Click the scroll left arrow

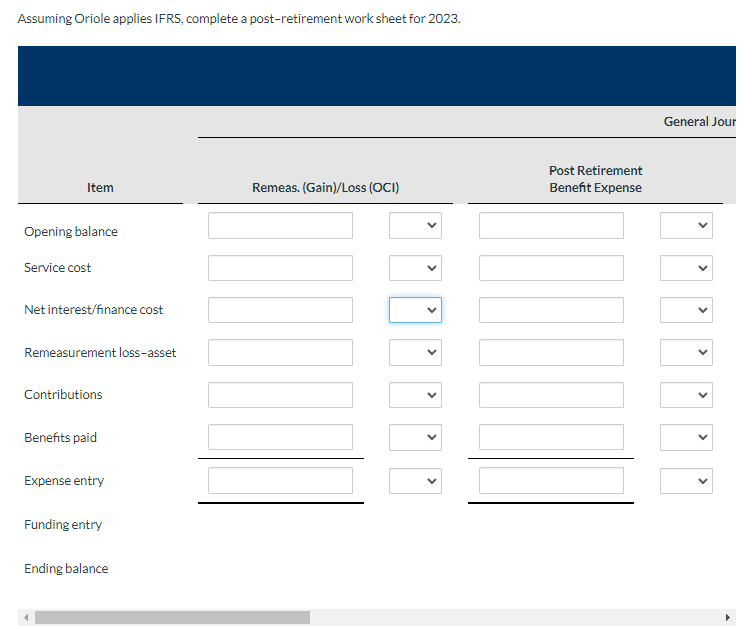[26, 617]
